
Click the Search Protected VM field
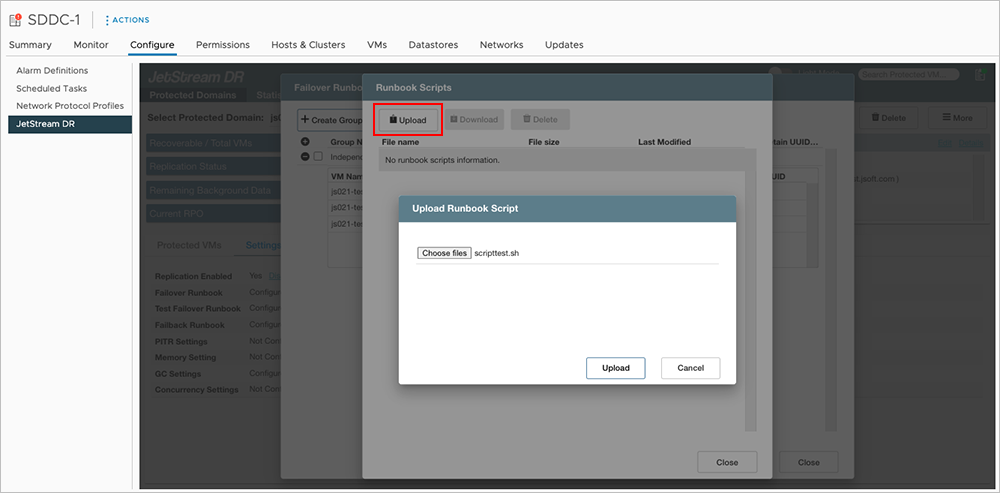click(x=907, y=75)
